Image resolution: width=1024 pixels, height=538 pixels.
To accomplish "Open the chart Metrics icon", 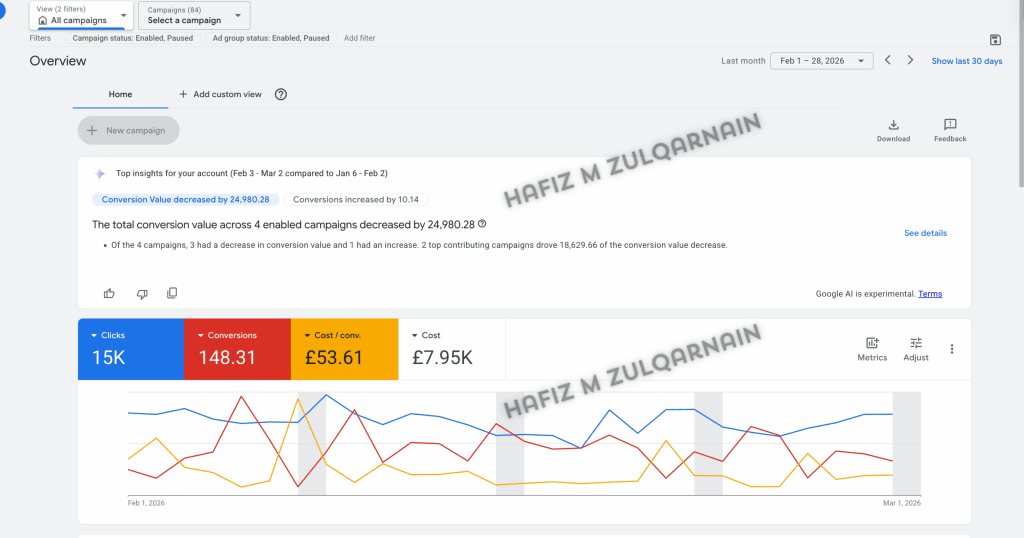I will [872, 343].
